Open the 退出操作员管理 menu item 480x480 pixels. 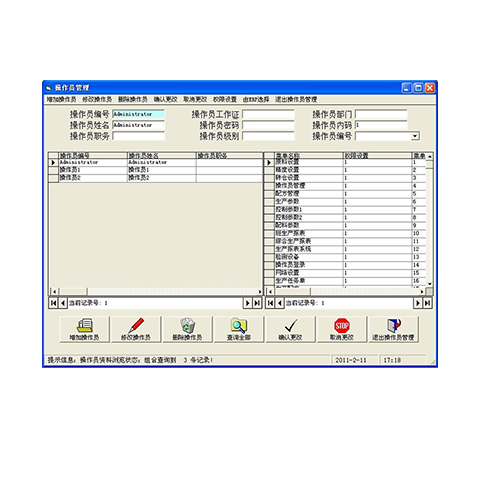pos(296,99)
